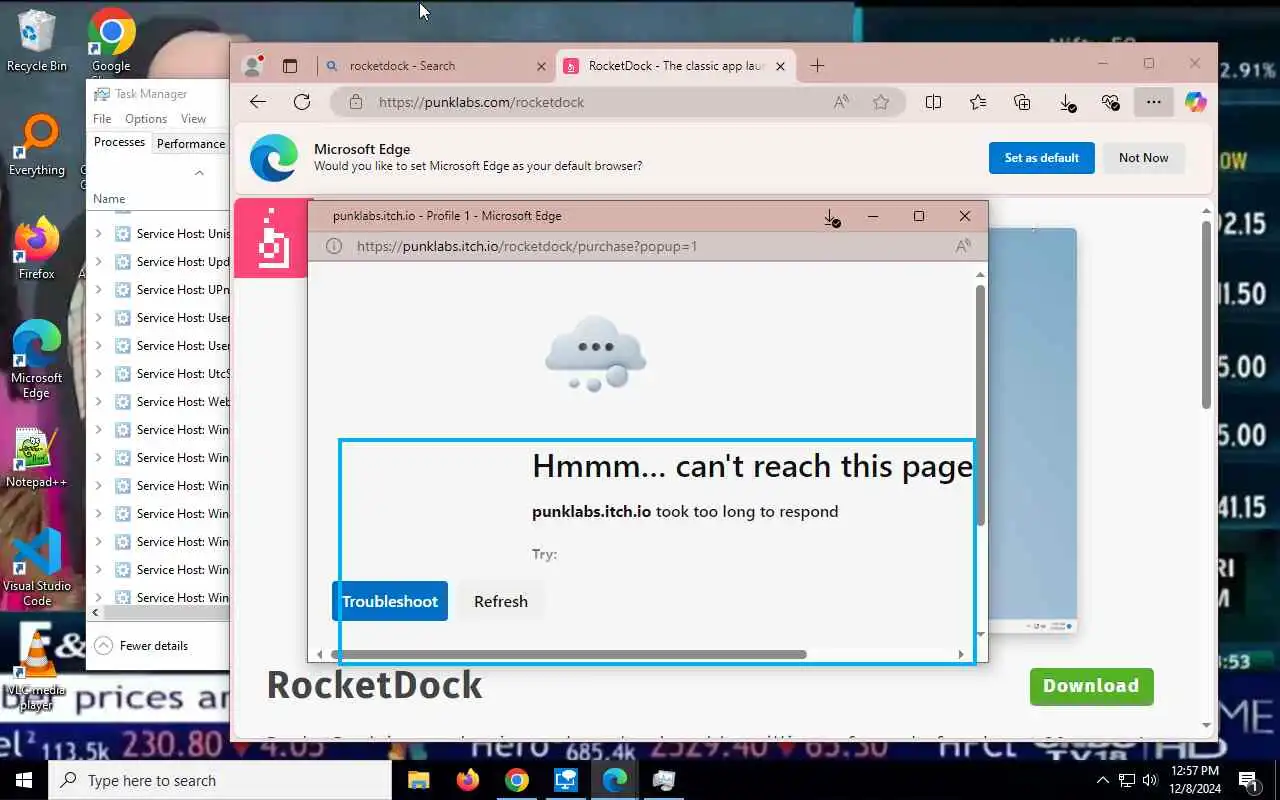Open Recycle Bin desktop icon

(37, 40)
